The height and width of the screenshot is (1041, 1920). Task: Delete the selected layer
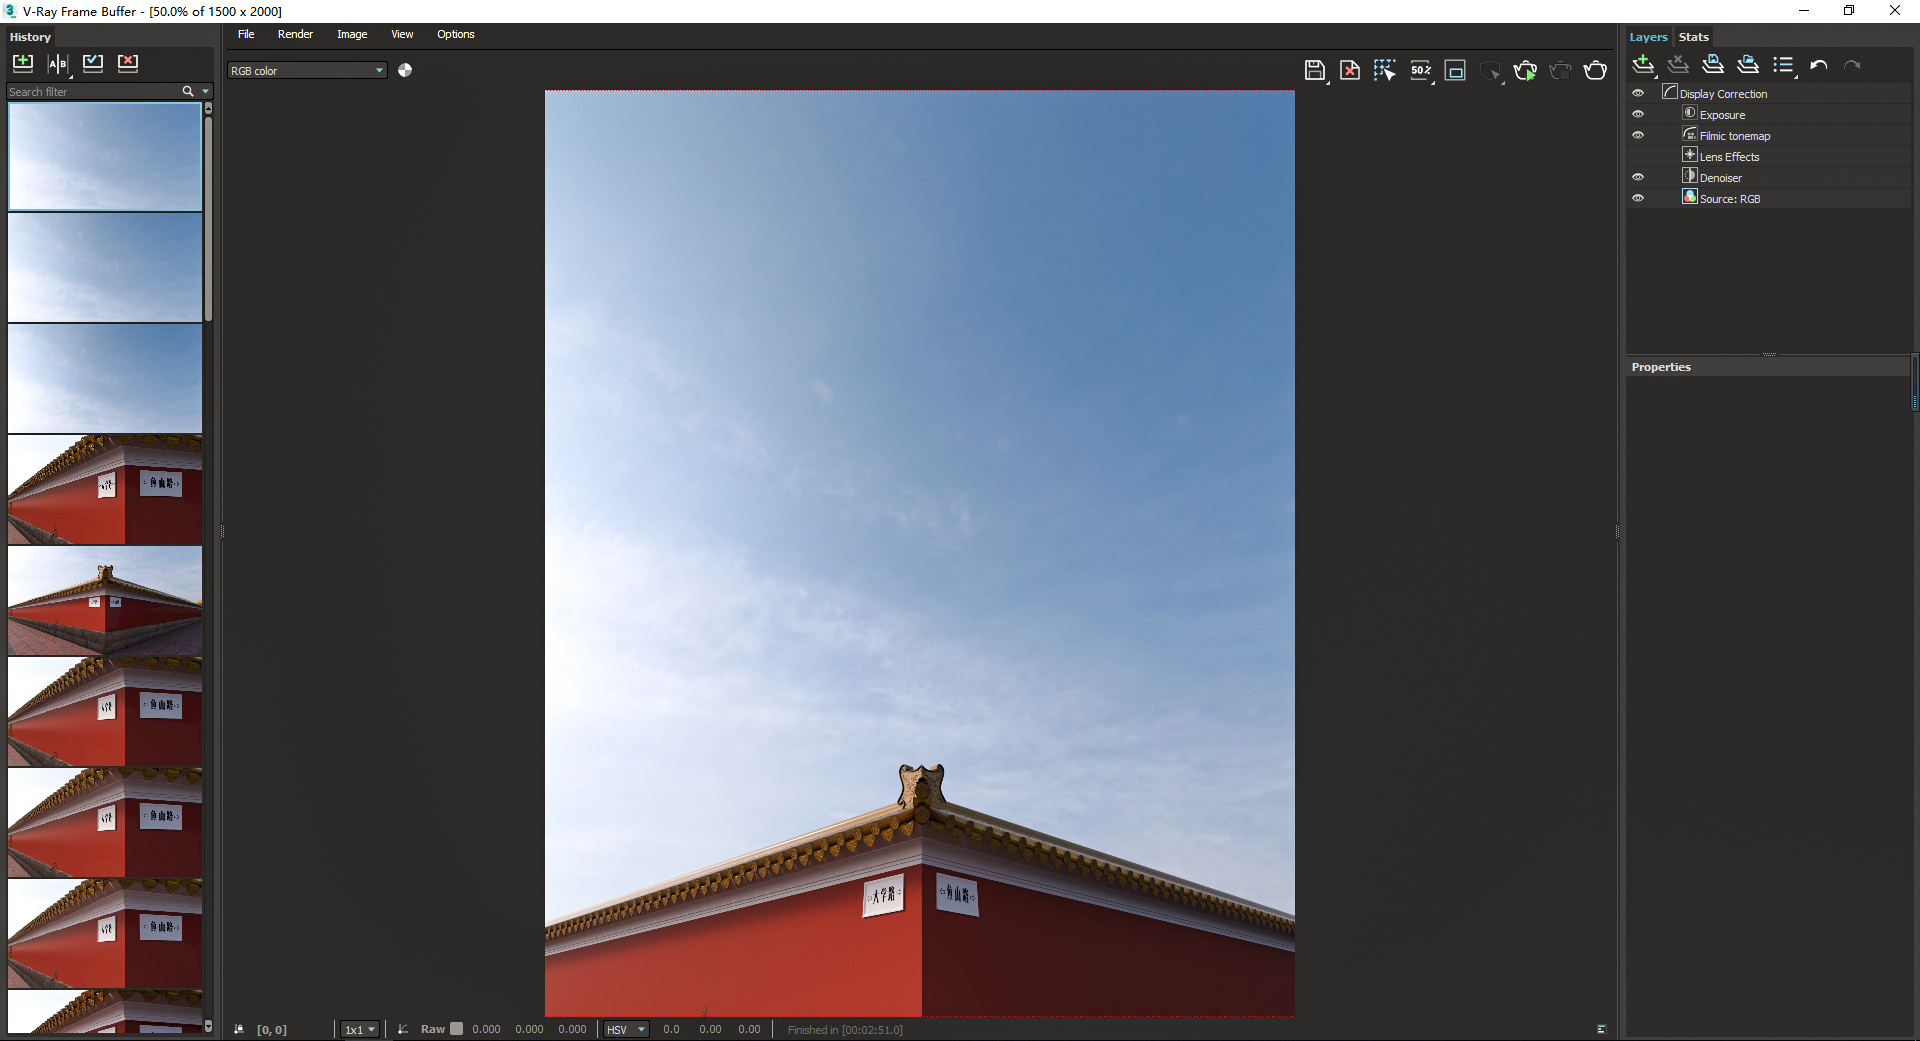coord(1678,65)
